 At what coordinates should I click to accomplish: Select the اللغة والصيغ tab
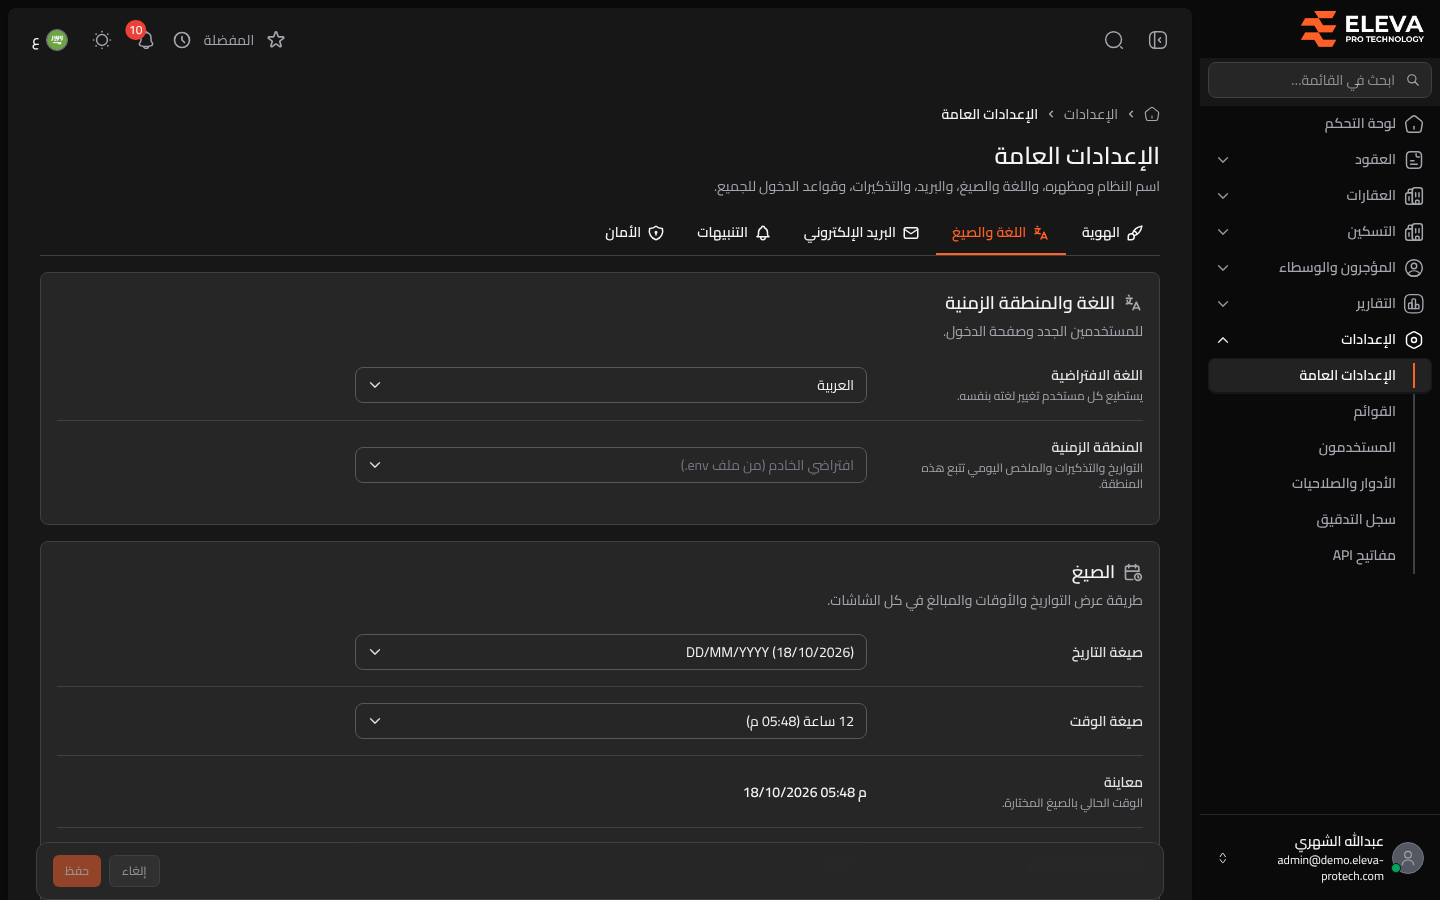(x=1000, y=233)
